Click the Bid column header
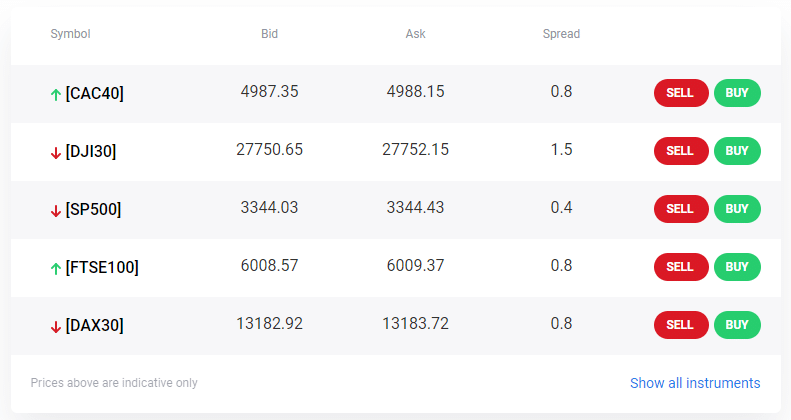The image size is (791, 420). tap(269, 34)
